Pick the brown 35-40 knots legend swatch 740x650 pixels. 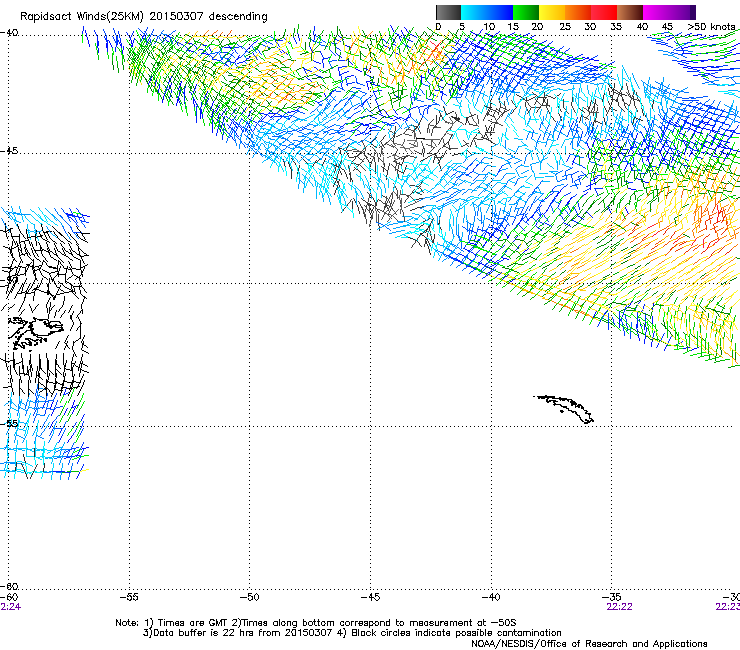coord(630,12)
